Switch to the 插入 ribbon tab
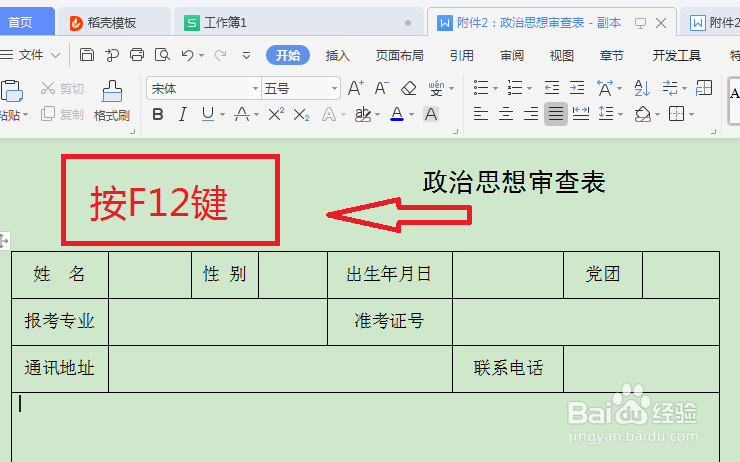Screen dimensions: 740x462 (x=337, y=55)
